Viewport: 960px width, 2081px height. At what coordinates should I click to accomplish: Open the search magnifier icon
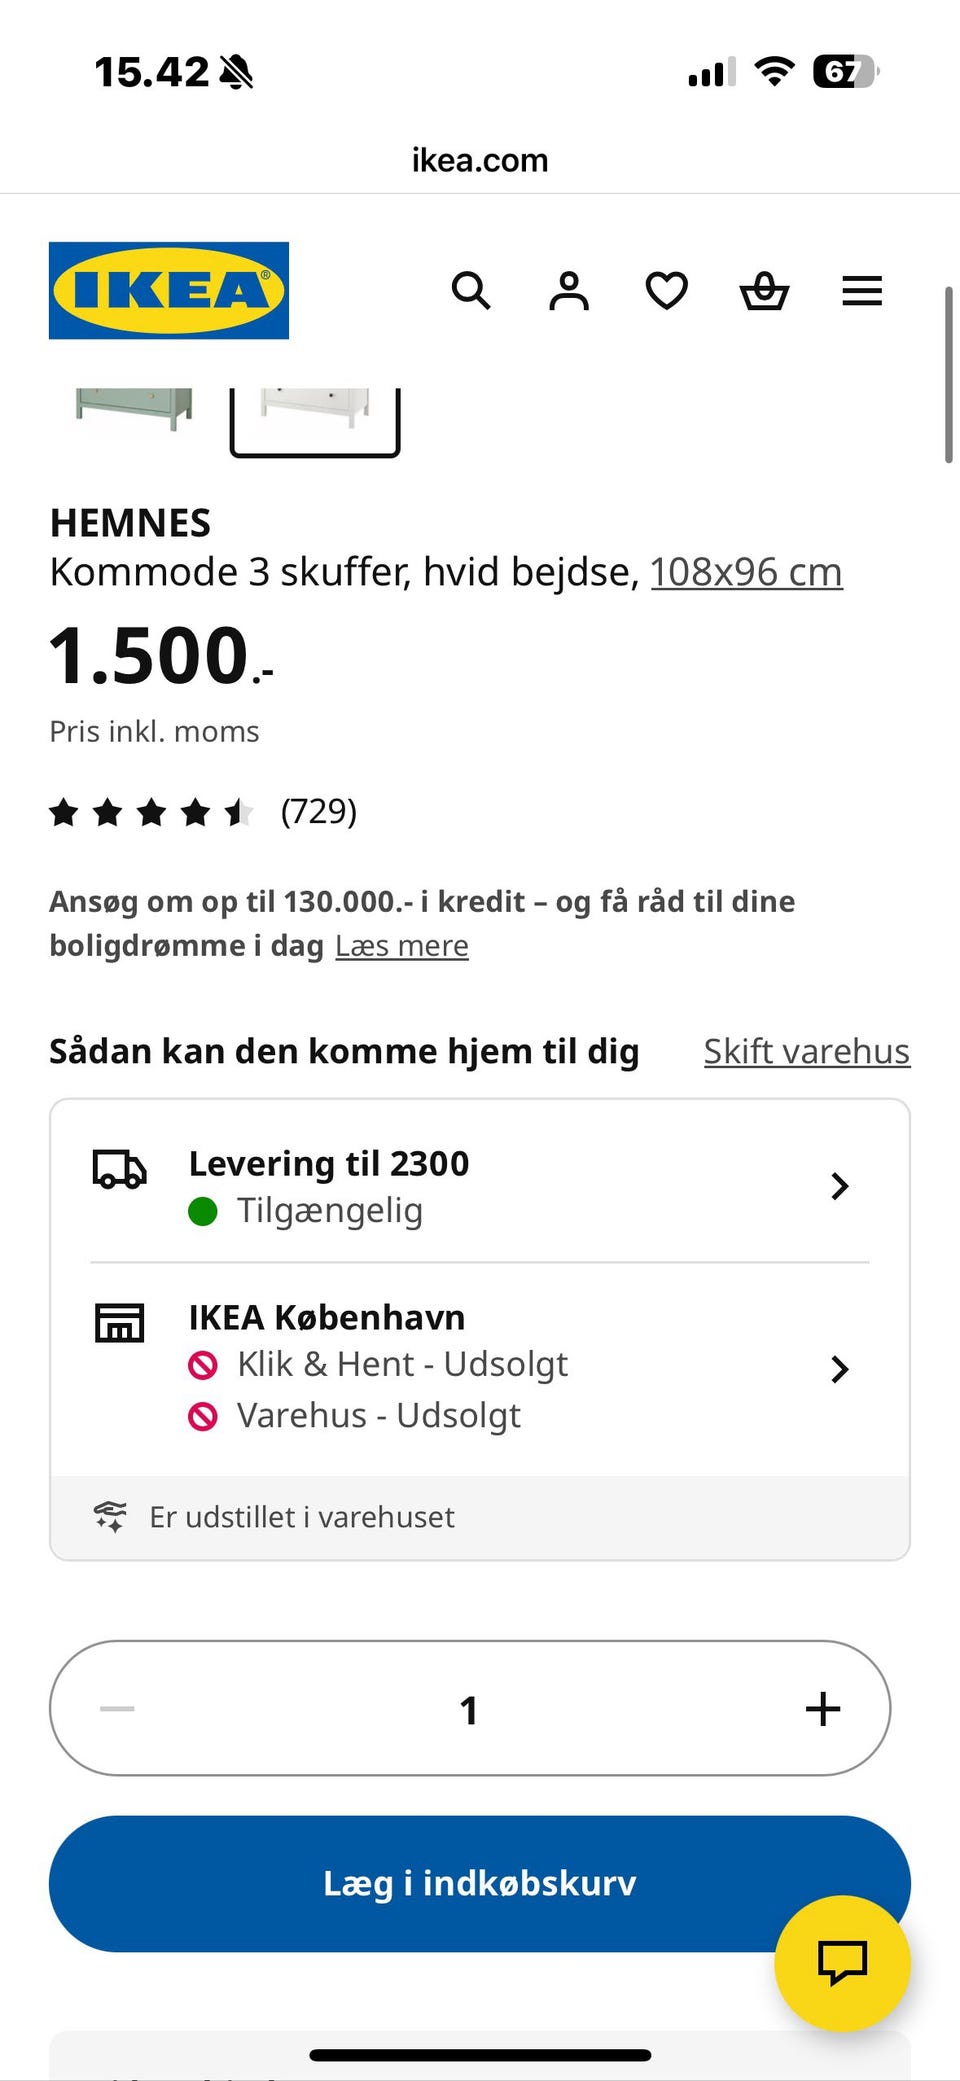(x=471, y=291)
